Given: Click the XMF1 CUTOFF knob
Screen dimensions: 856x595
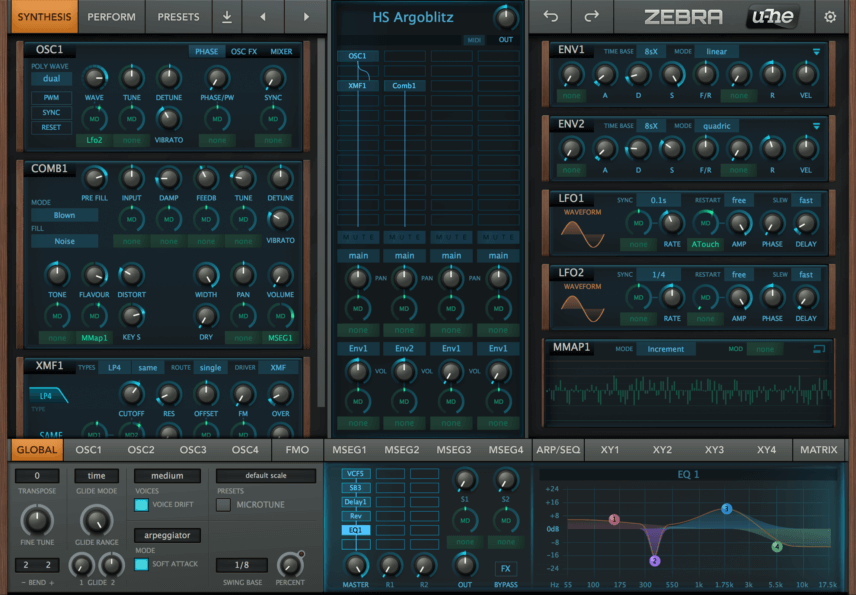Looking at the screenshot, I should [131, 394].
